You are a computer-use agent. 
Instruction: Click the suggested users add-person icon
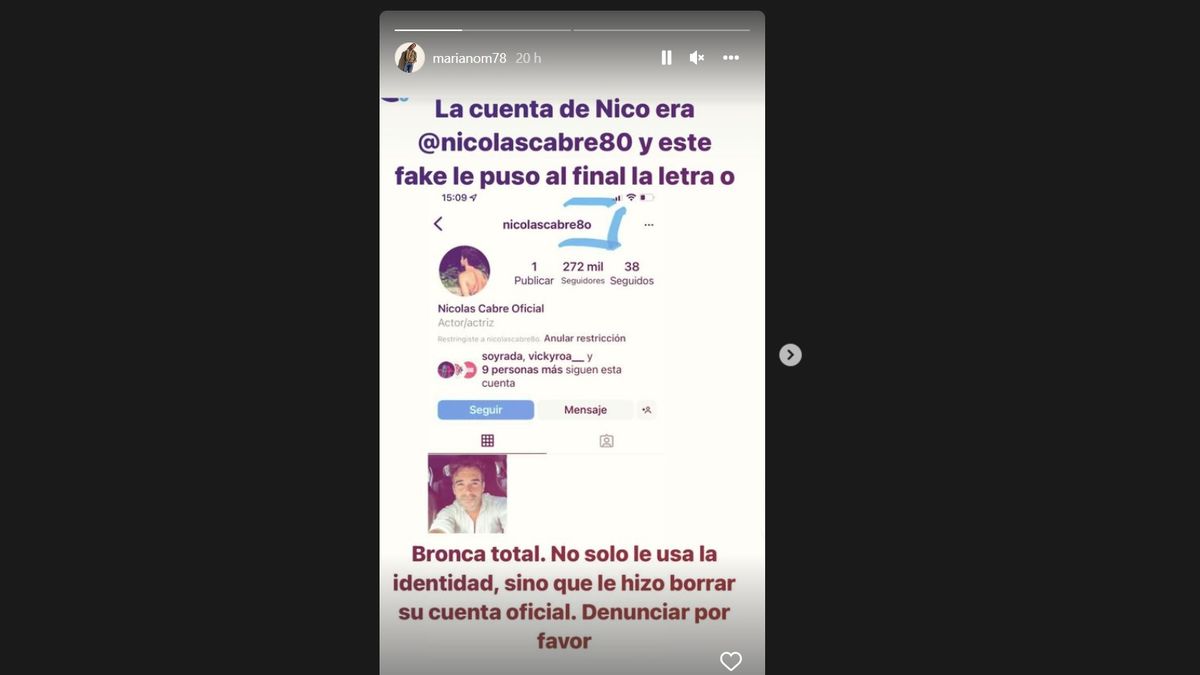(x=647, y=410)
